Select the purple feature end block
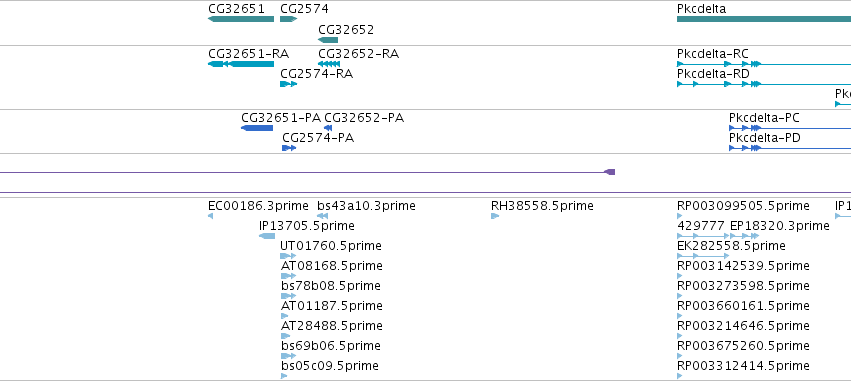Image resolution: width=851 pixels, height=381 pixels. click(609, 172)
